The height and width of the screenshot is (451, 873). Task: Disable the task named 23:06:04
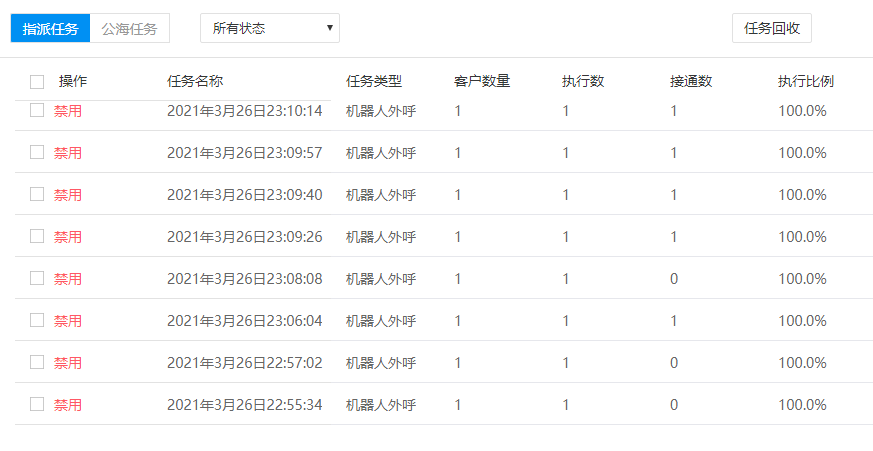pos(68,321)
